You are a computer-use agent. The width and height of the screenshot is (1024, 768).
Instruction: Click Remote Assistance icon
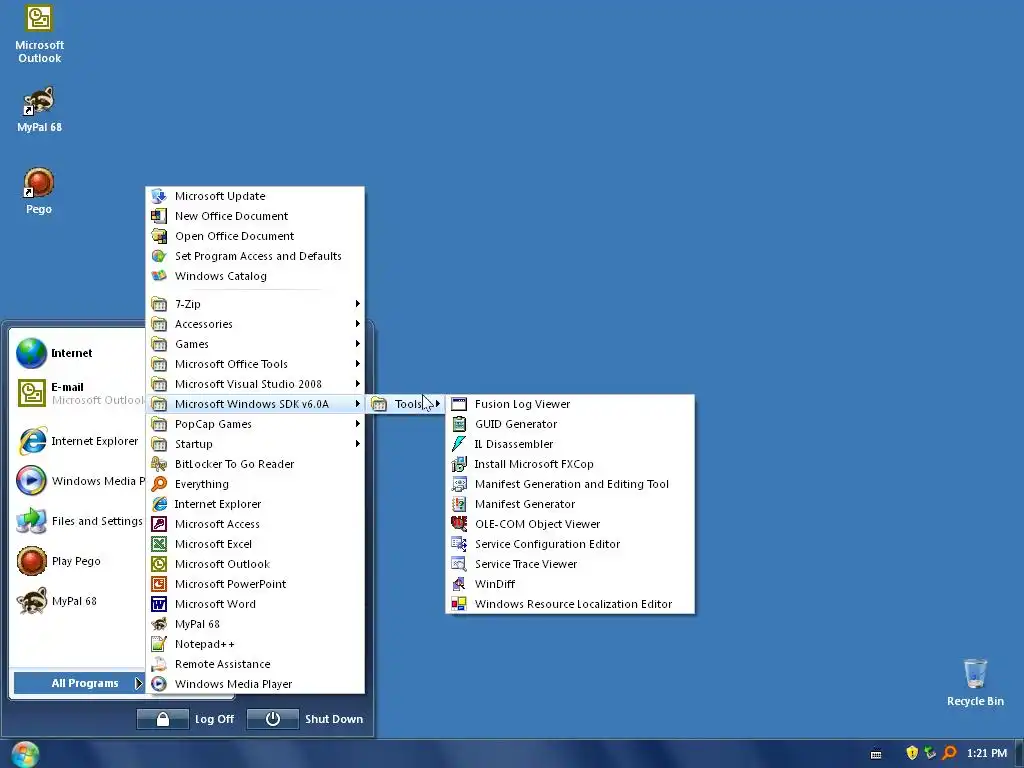point(159,664)
